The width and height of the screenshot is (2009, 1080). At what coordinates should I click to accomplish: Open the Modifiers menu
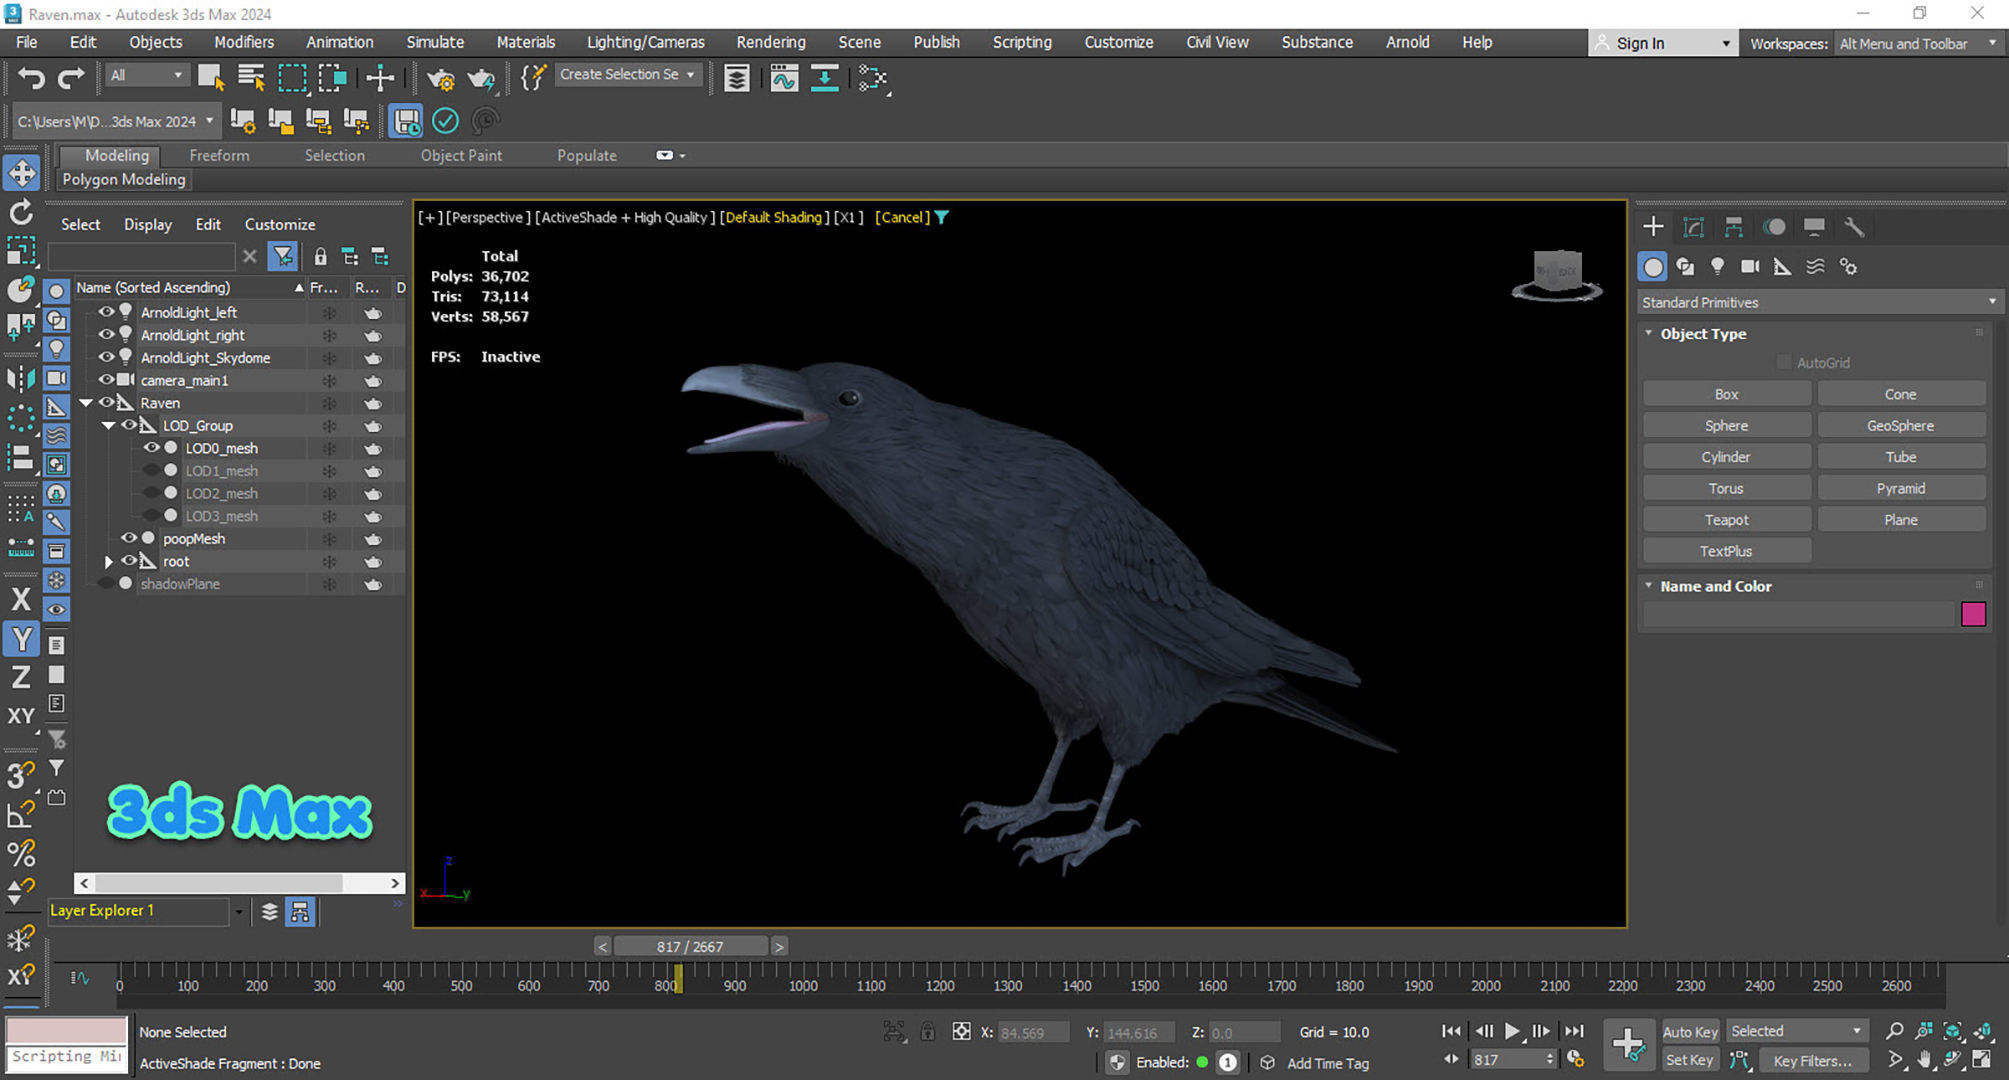244,42
